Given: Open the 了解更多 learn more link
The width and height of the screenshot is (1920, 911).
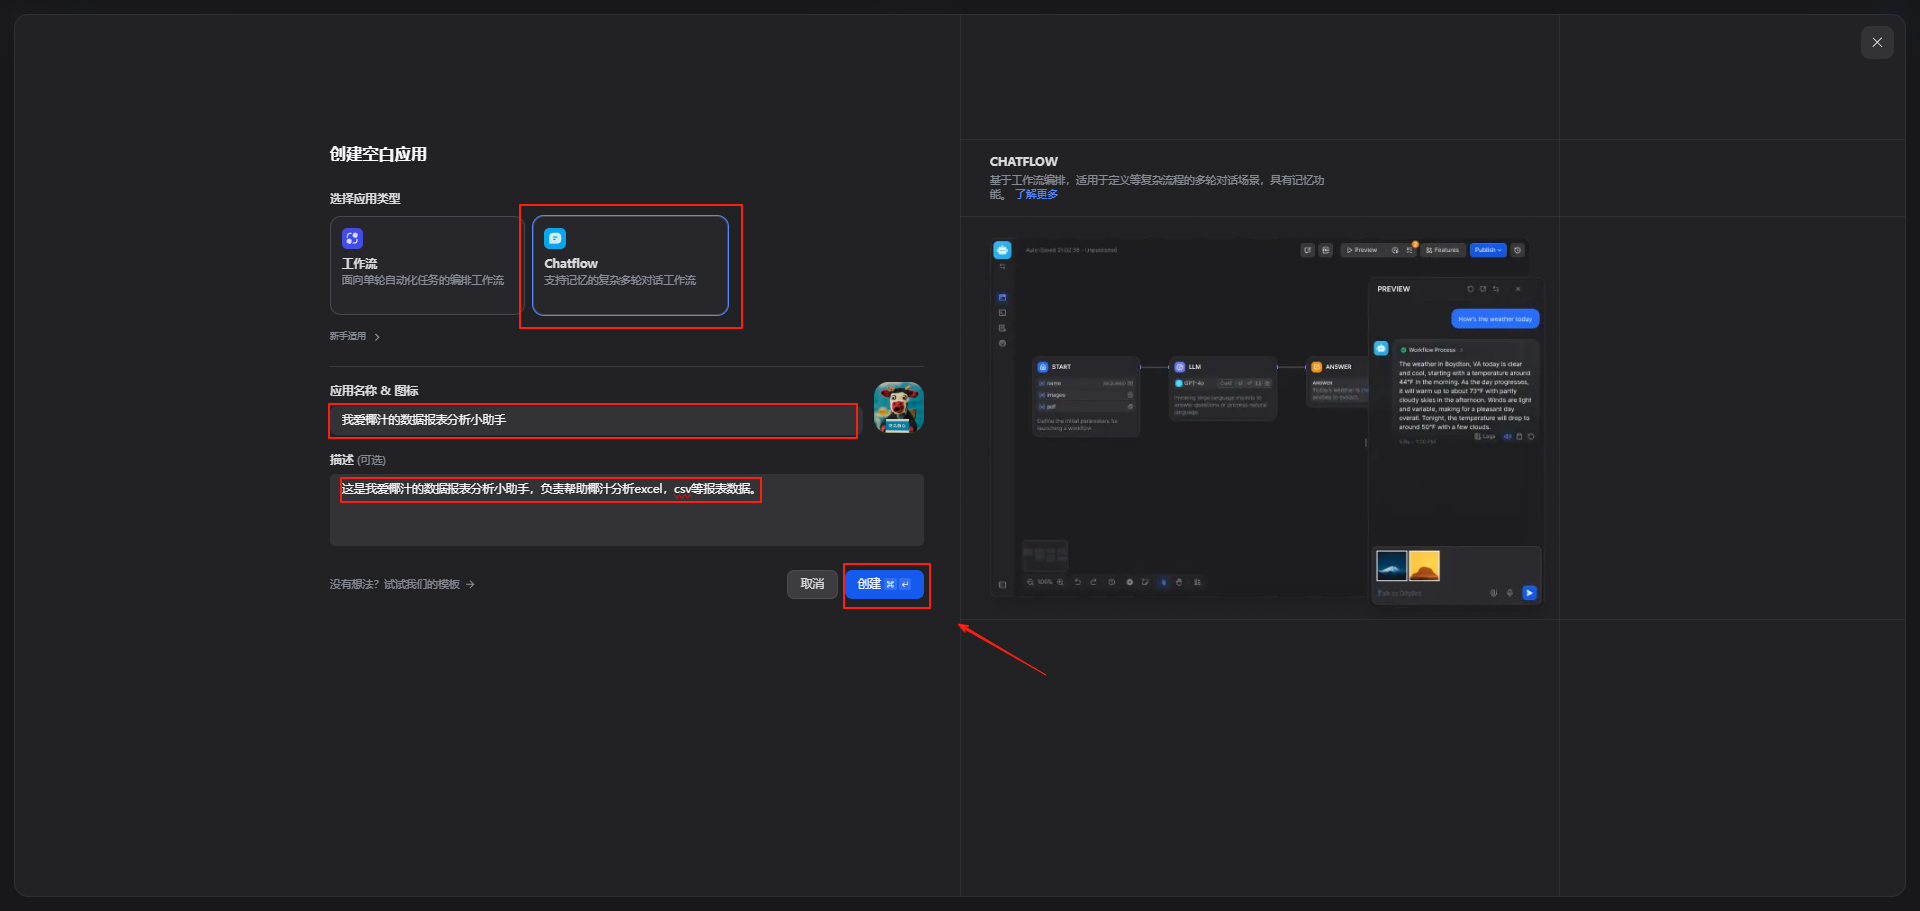Looking at the screenshot, I should [1037, 194].
